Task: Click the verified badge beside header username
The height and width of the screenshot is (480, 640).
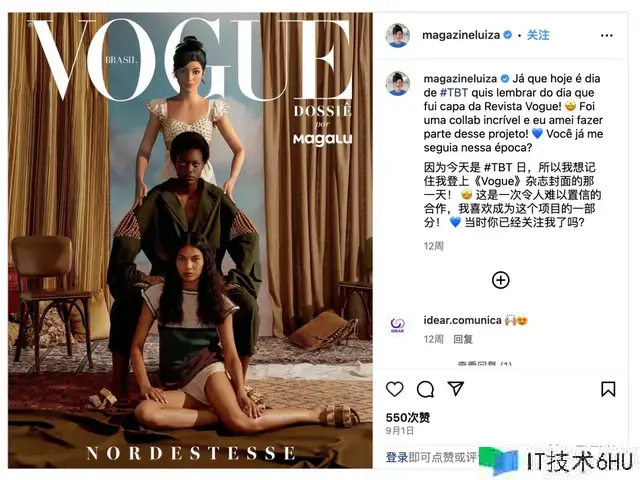Action: click(508, 35)
